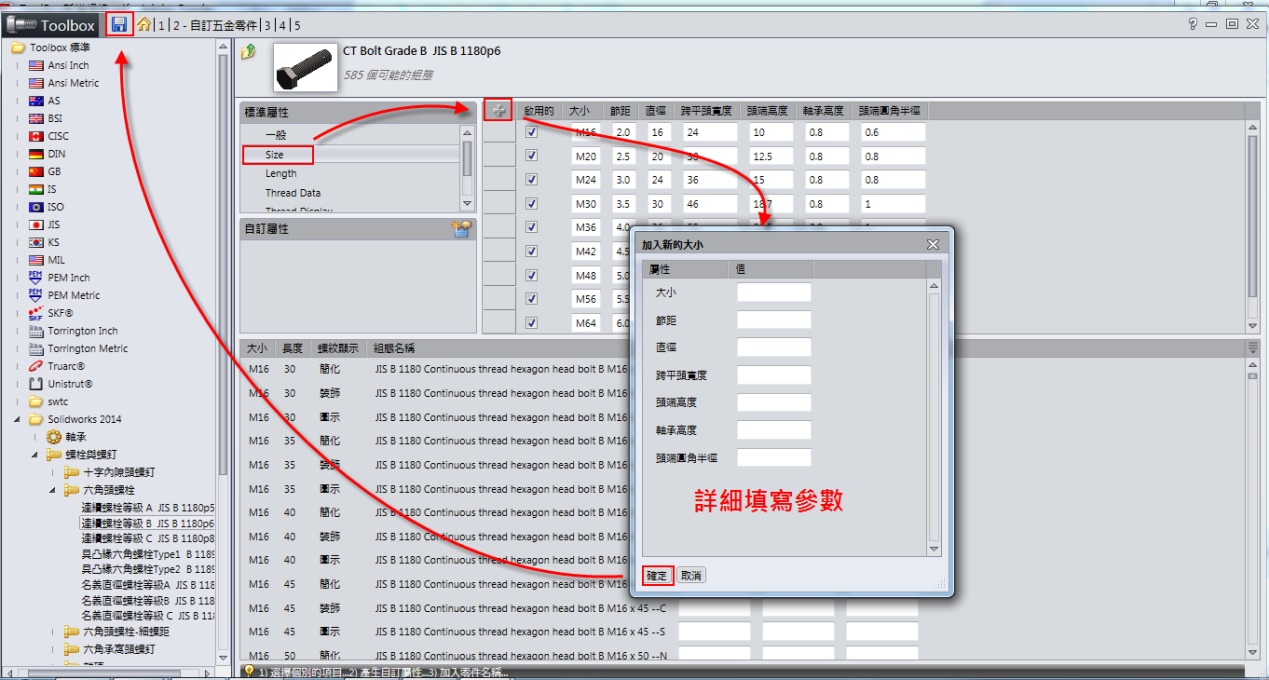Go to the Home icon in Toolbox header
Screen dimensions: 1269x680
(145, 25)
